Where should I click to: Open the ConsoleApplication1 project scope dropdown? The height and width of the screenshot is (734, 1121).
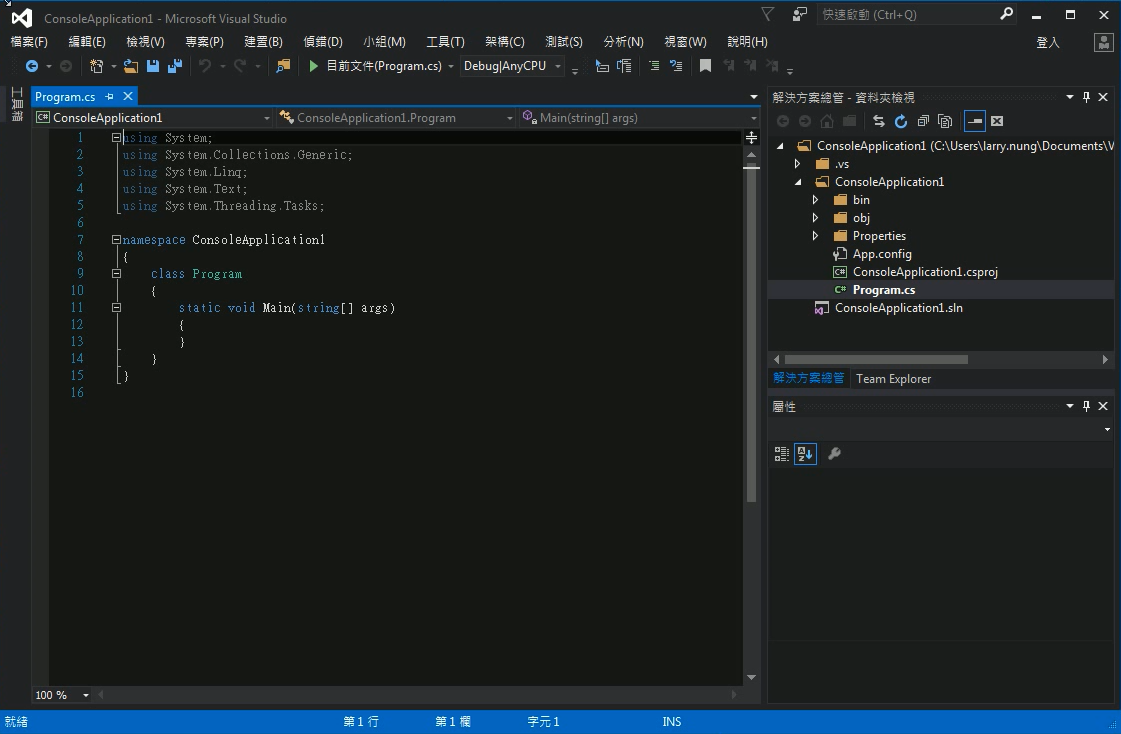153,117
